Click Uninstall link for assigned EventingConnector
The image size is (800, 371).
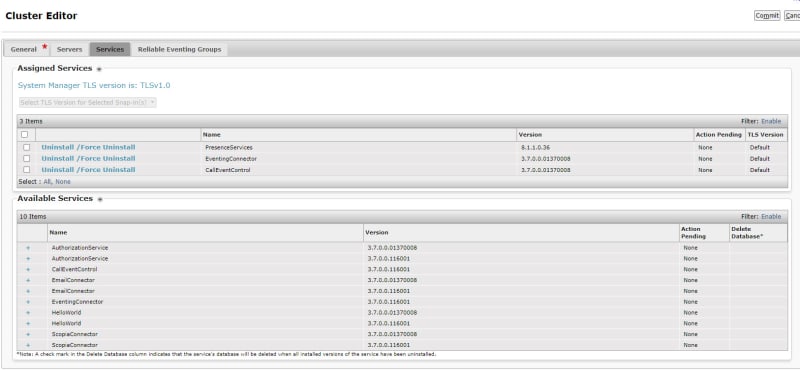58,159
